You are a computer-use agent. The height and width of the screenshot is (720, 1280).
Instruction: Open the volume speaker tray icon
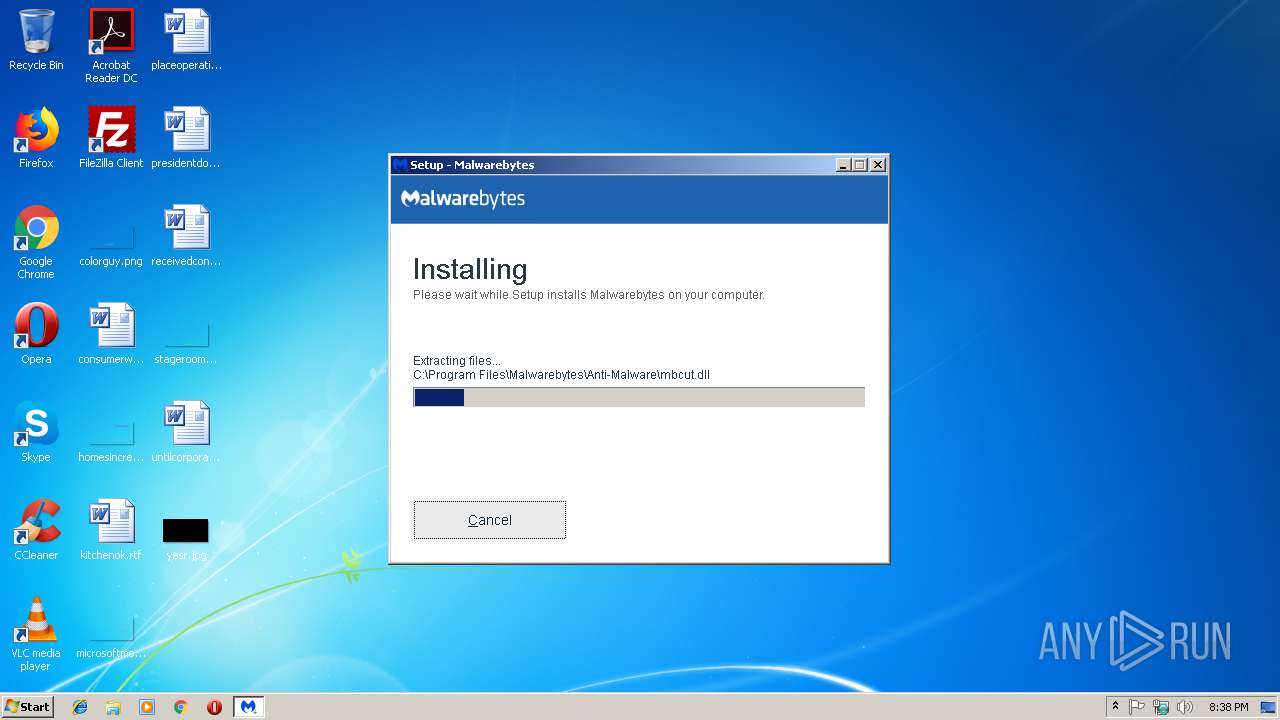point(1185,707)
